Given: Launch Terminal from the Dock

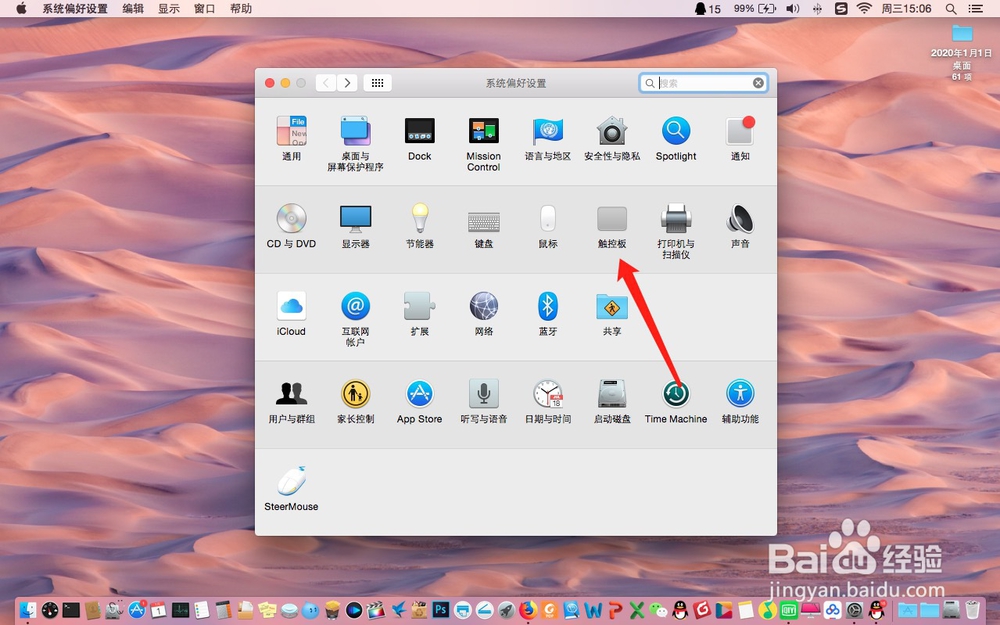Looking at the screenshot, I should coord(71,610).
